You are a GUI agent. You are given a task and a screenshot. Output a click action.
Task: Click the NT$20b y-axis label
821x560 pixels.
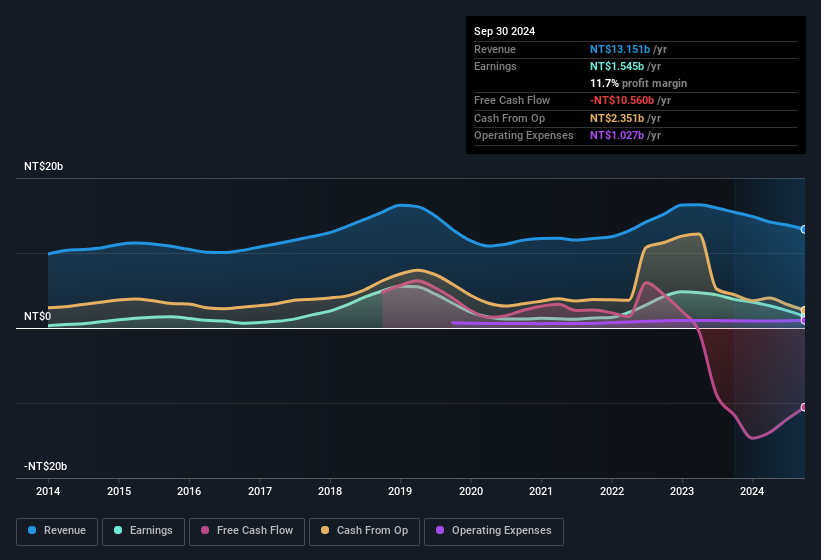click(x=43, y=166)
